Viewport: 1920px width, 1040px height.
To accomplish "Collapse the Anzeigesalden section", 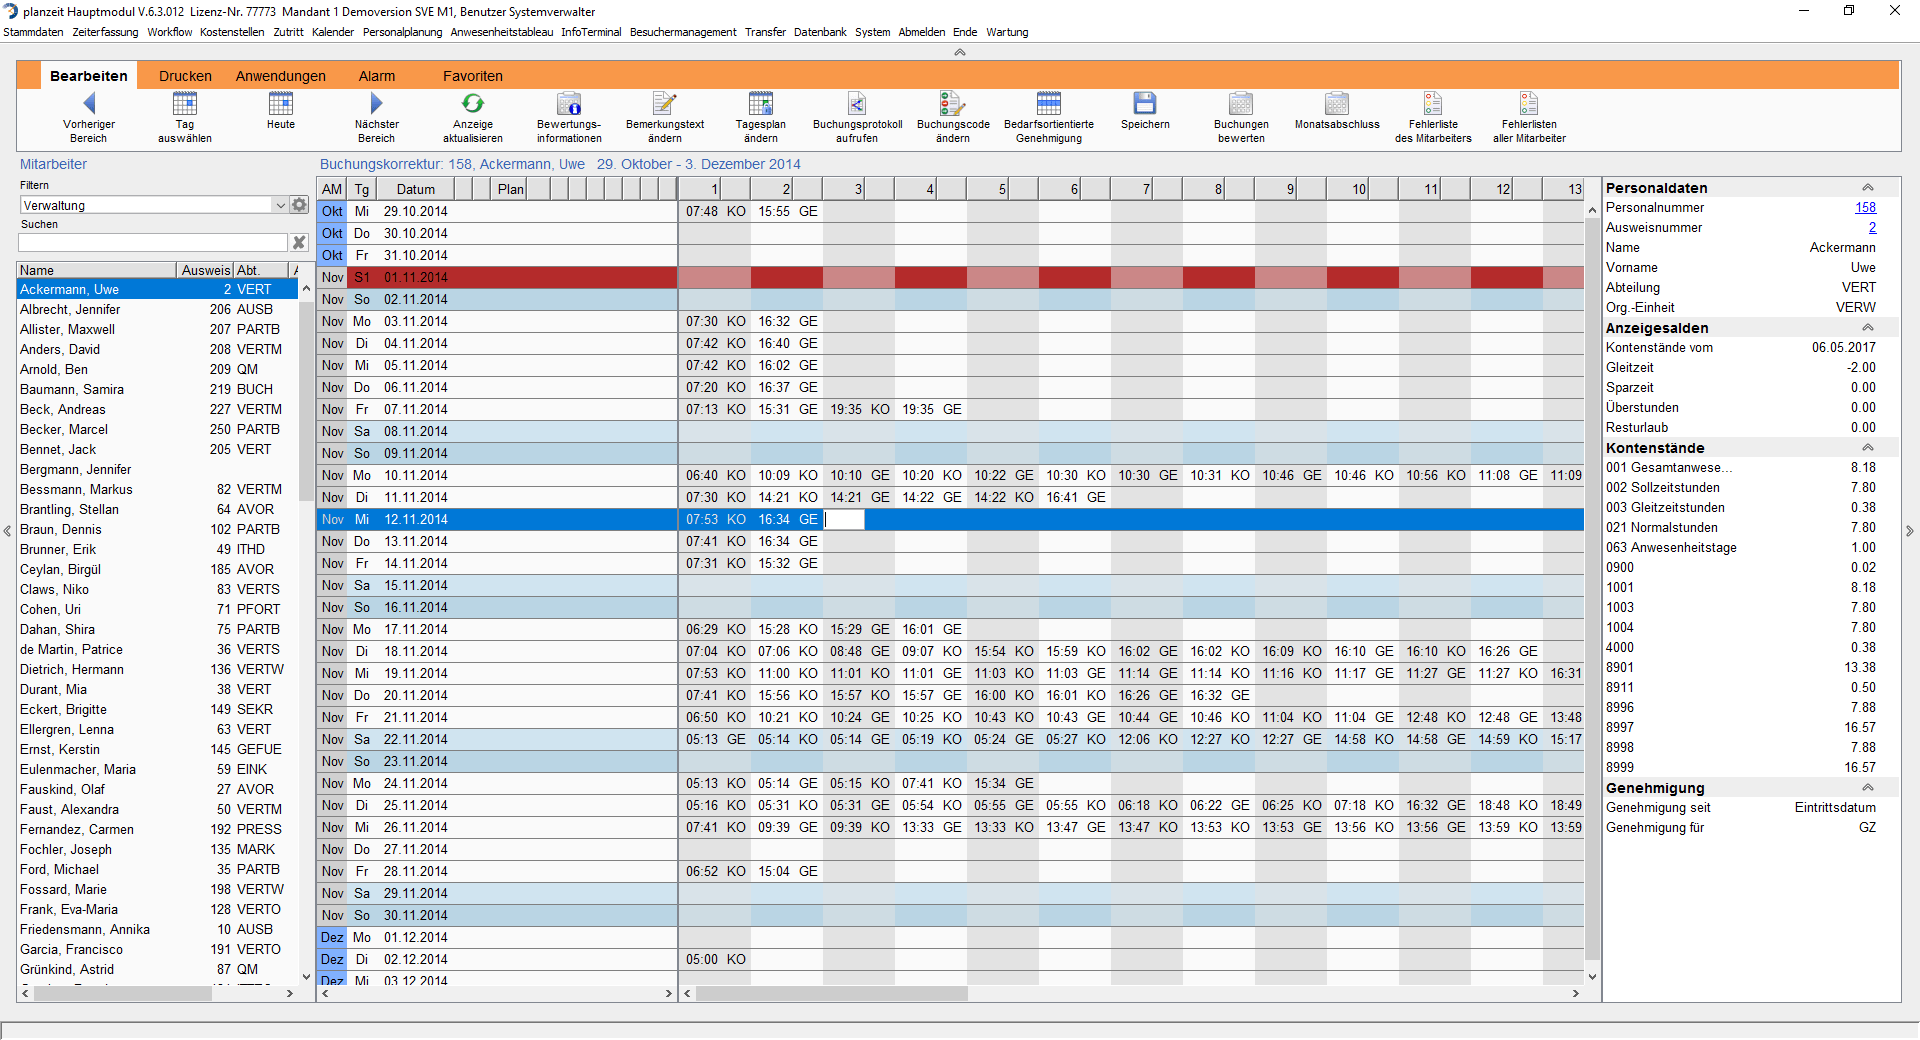I will pyautogui.click(x=1866, y=328).
